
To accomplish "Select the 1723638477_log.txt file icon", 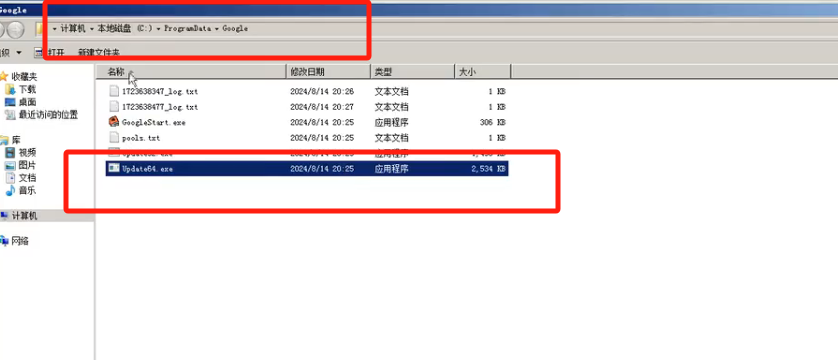I will point(113,106).
